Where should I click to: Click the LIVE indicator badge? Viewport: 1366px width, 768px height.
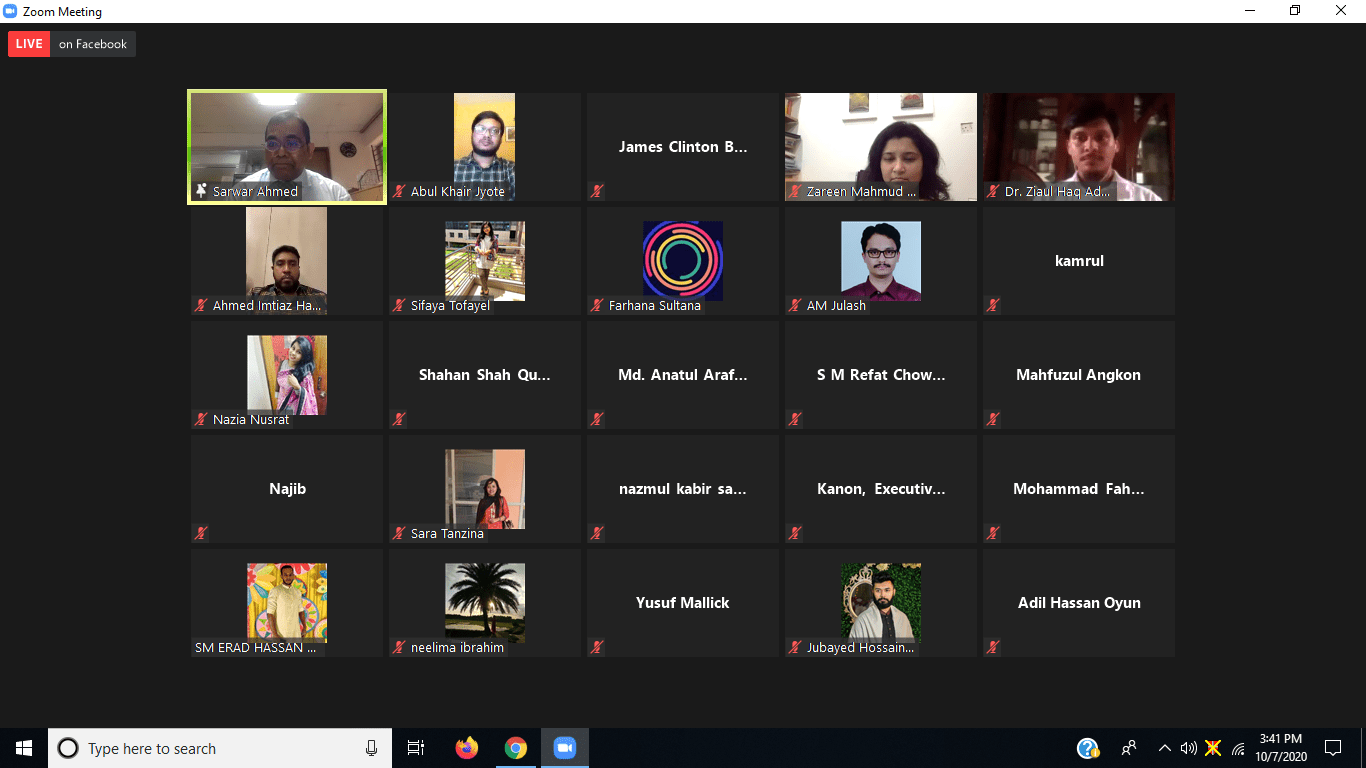29,44
